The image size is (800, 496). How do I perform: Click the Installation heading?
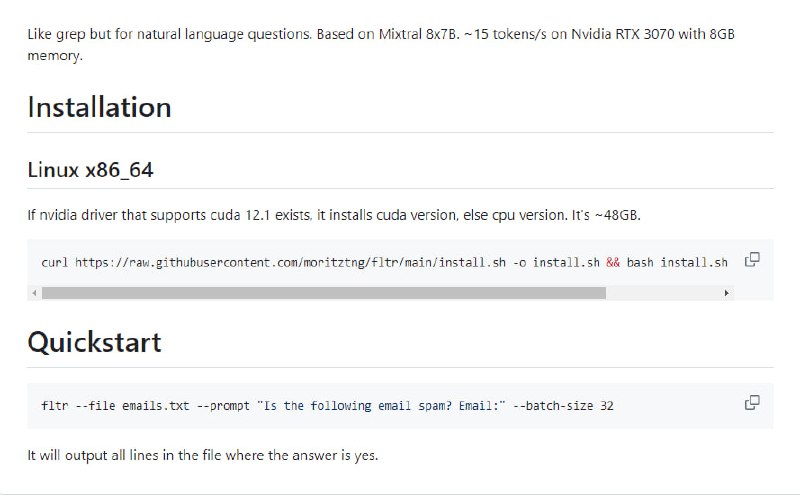click(x=99, y=107)
